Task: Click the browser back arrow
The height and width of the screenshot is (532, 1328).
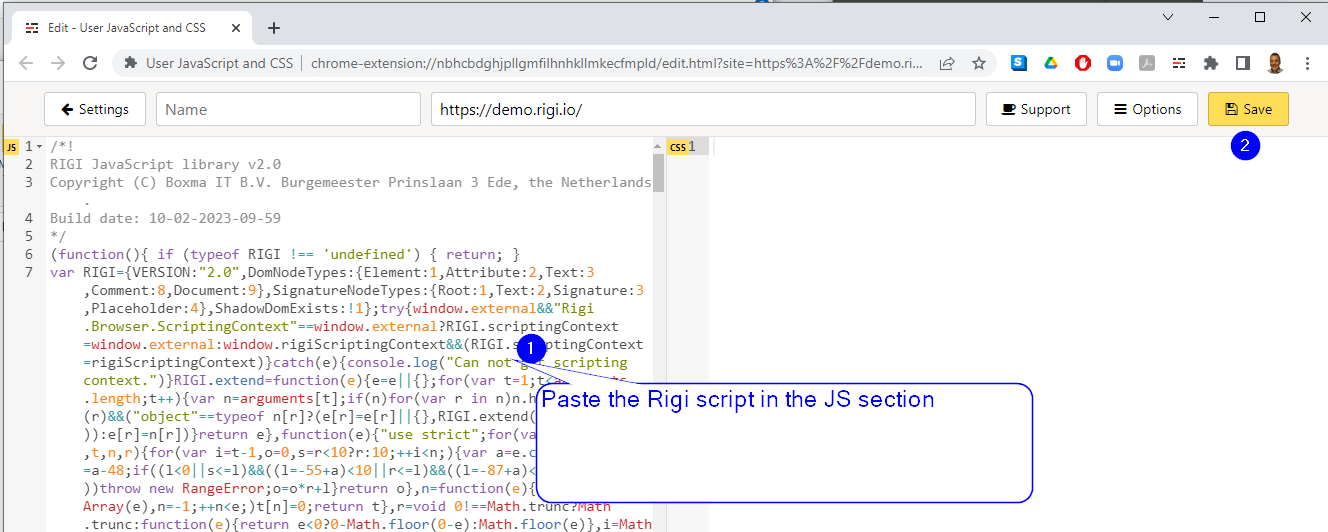Action: click(26, 63)
